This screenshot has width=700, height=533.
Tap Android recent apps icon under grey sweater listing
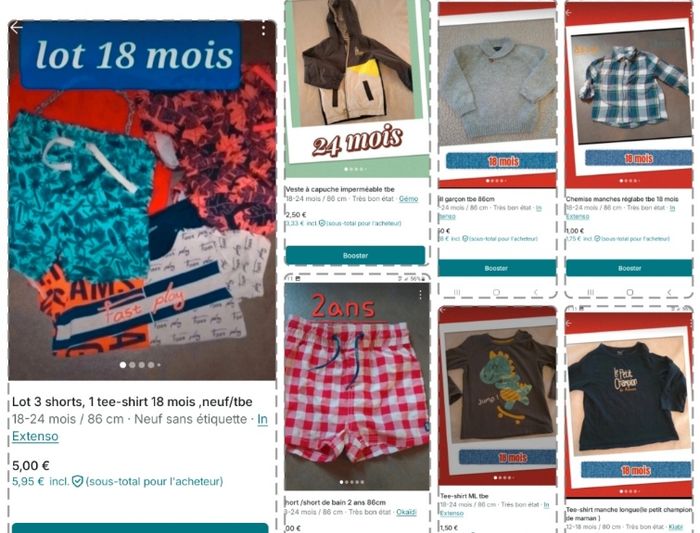tap(457, 292)
